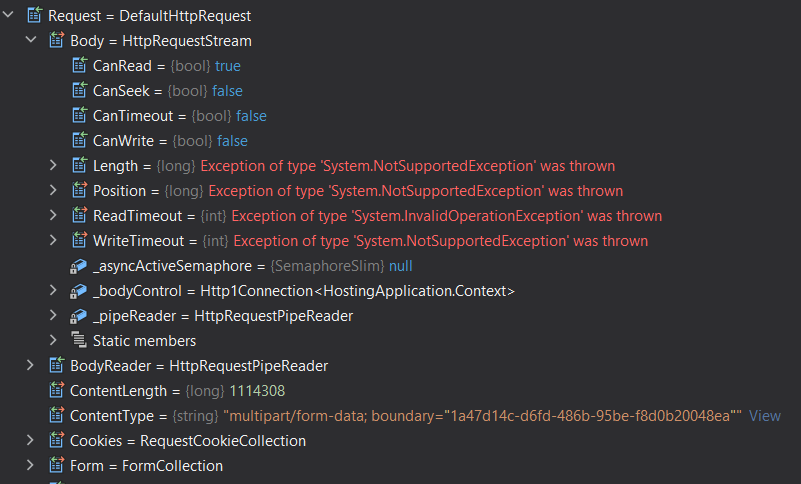Click the _pipeReader private field icon

pyautogui.click(x=78, y=316)
